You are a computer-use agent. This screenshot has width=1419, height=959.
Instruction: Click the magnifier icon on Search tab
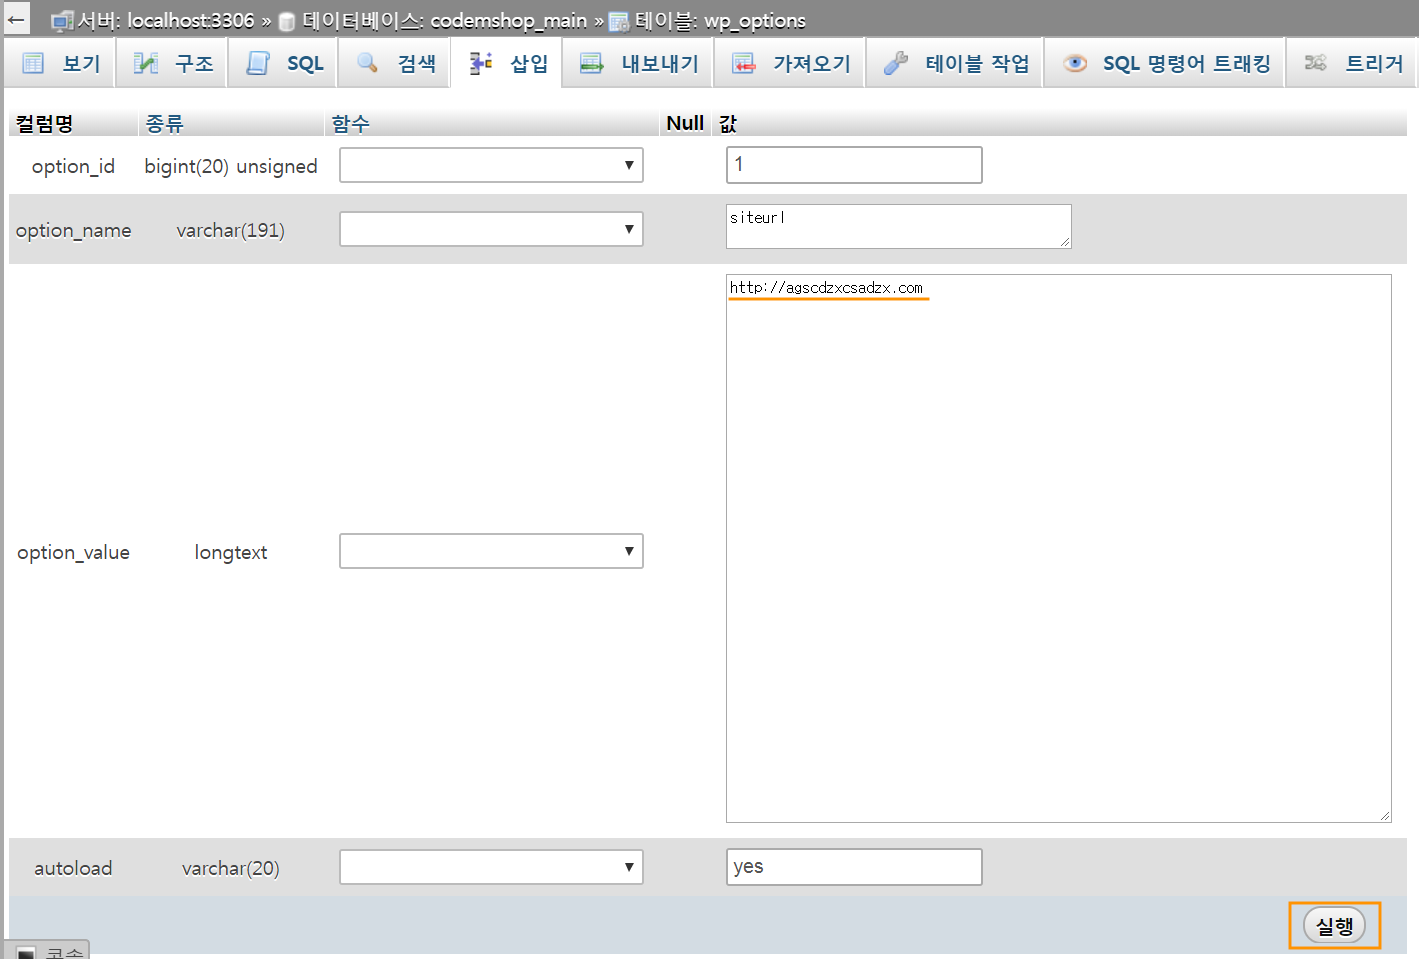tap(367, 62)
